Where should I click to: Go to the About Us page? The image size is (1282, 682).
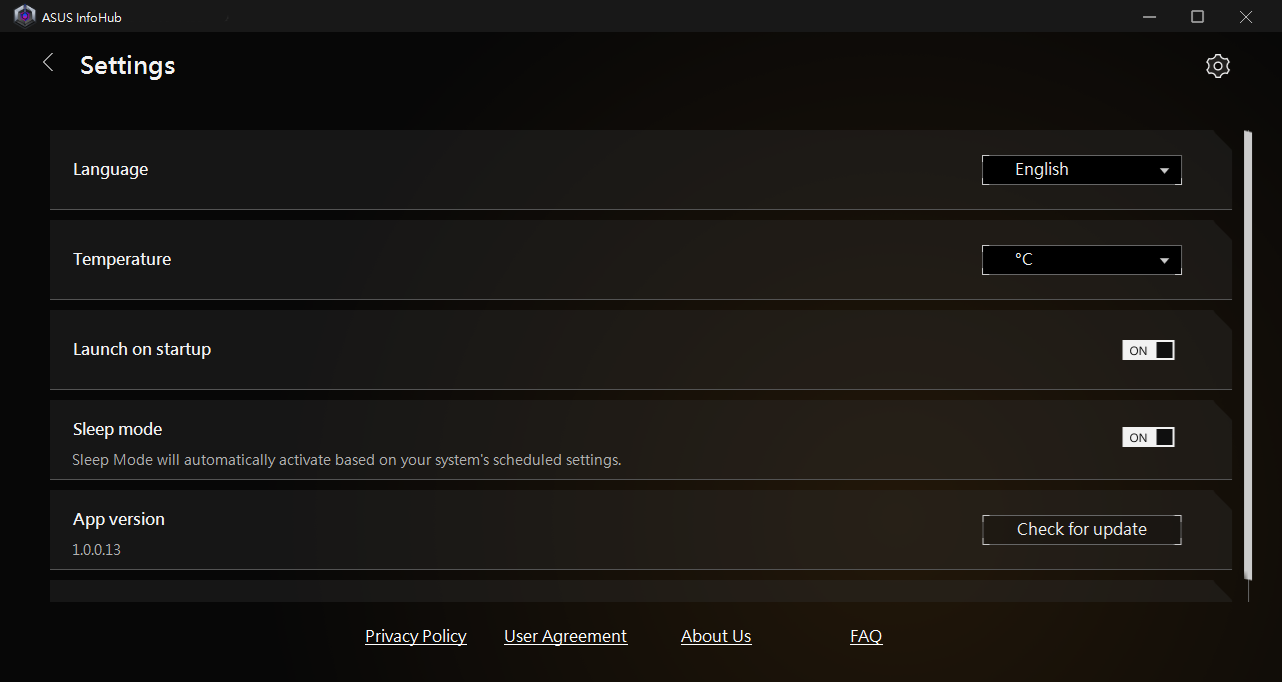click(716, 636)
